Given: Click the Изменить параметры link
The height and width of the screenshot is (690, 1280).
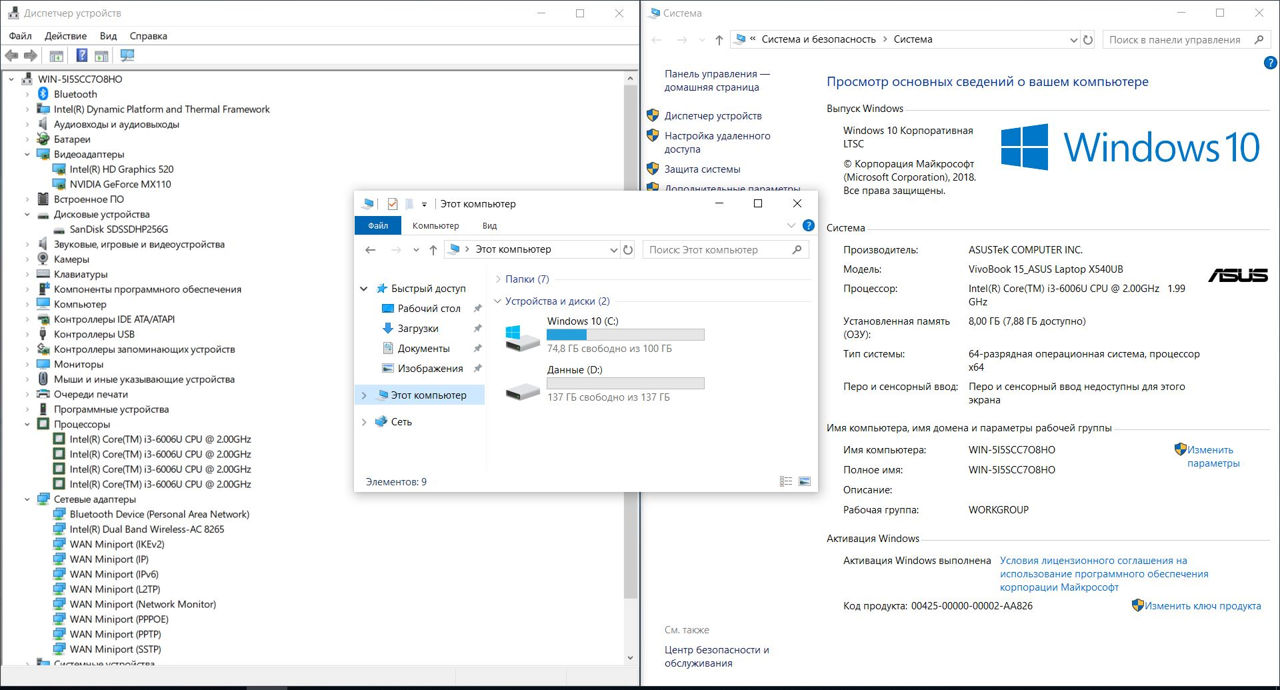Looking at the screenshot, I should click(x=1213, y=456).
